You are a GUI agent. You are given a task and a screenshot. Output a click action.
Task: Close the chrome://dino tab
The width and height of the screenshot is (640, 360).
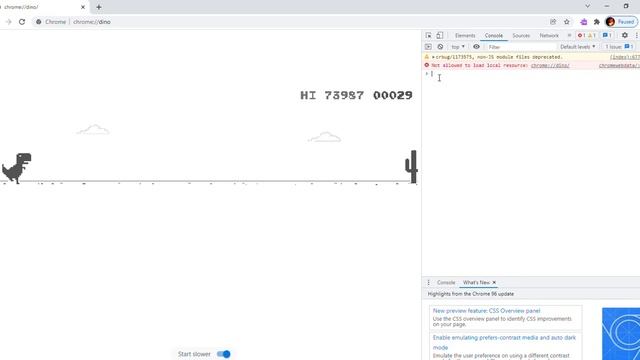point(83,7)
